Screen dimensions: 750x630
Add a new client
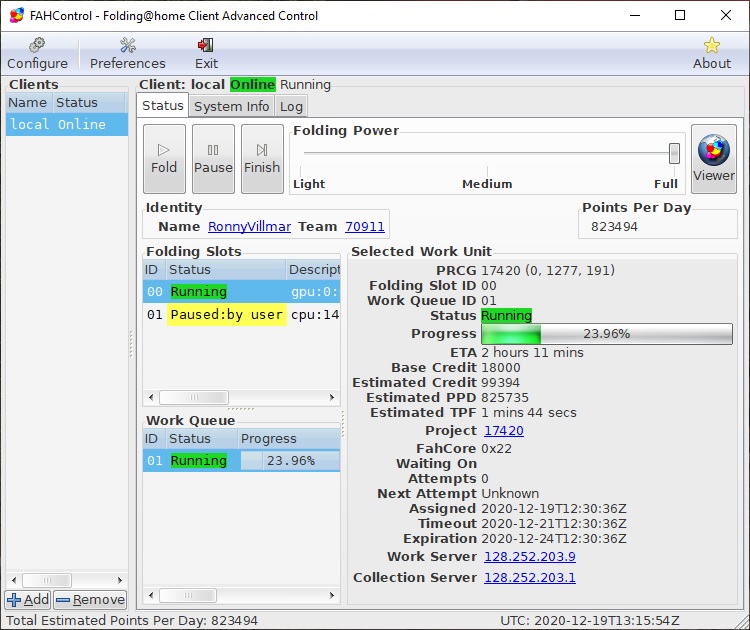pyautogui.click(x=28, y=599)
